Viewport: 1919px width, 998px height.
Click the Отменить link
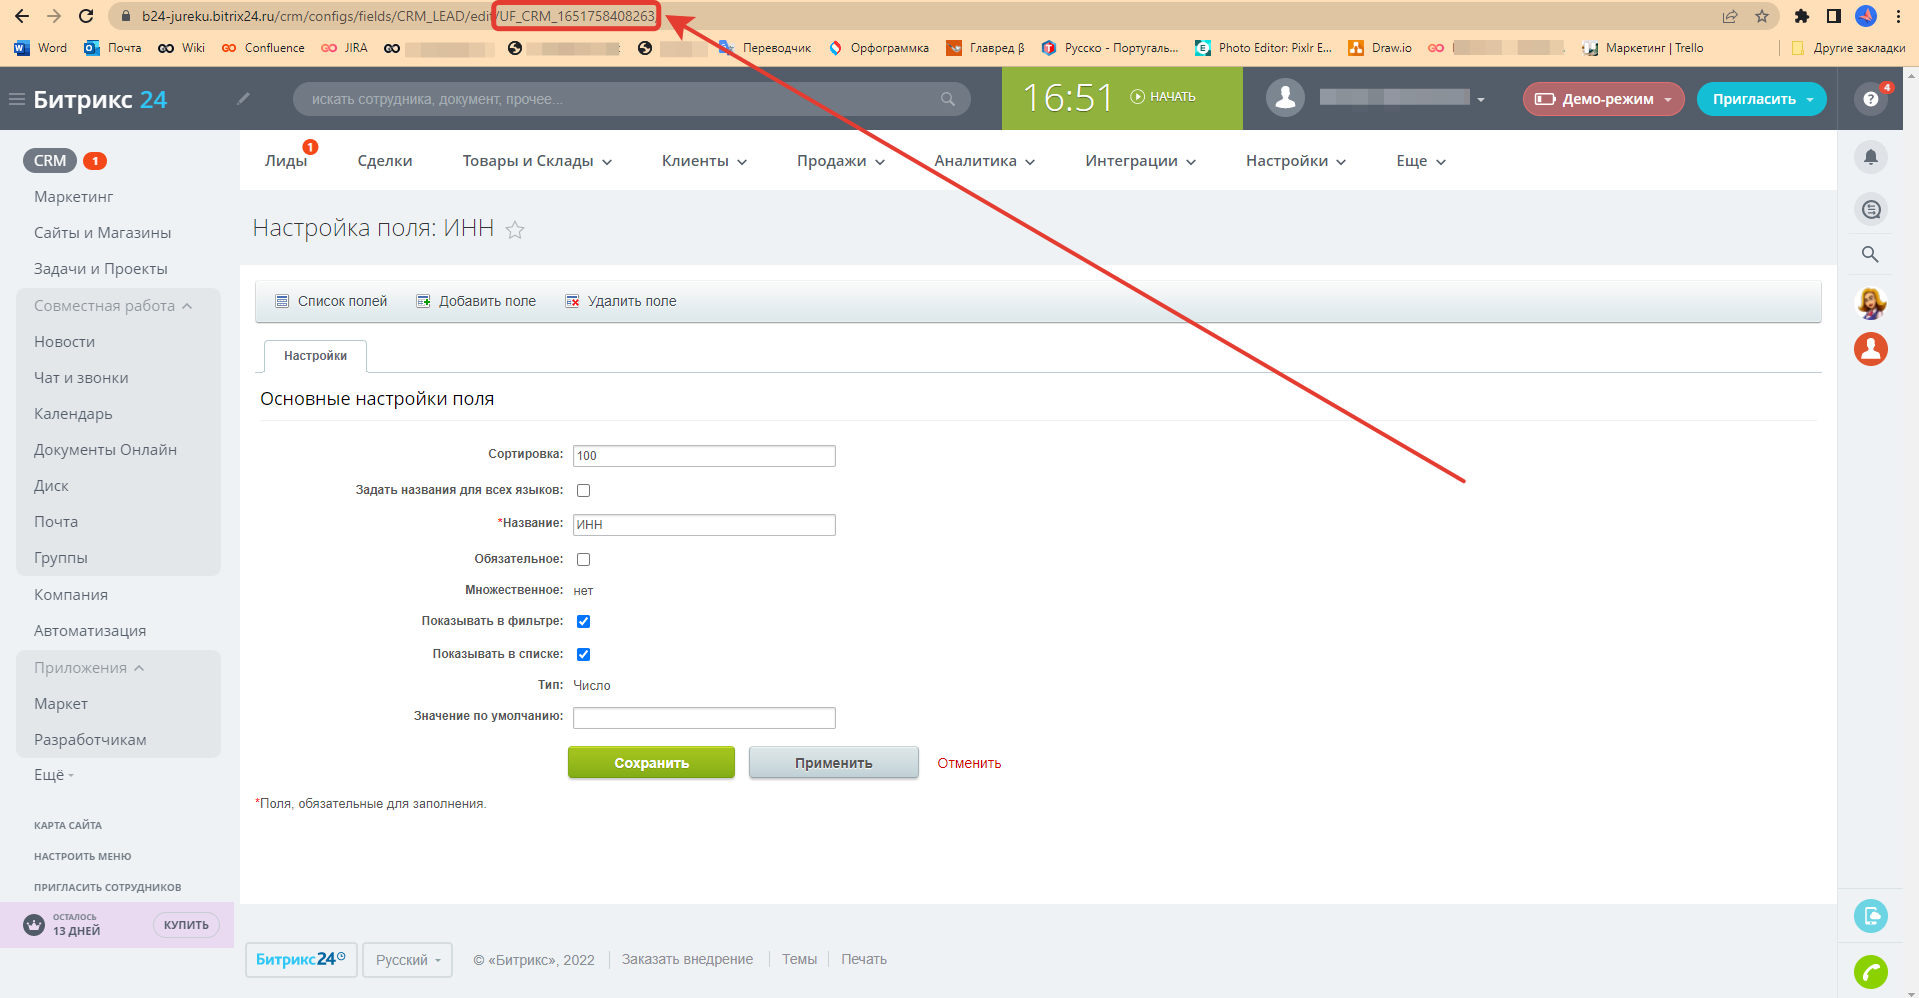(968, 763)
